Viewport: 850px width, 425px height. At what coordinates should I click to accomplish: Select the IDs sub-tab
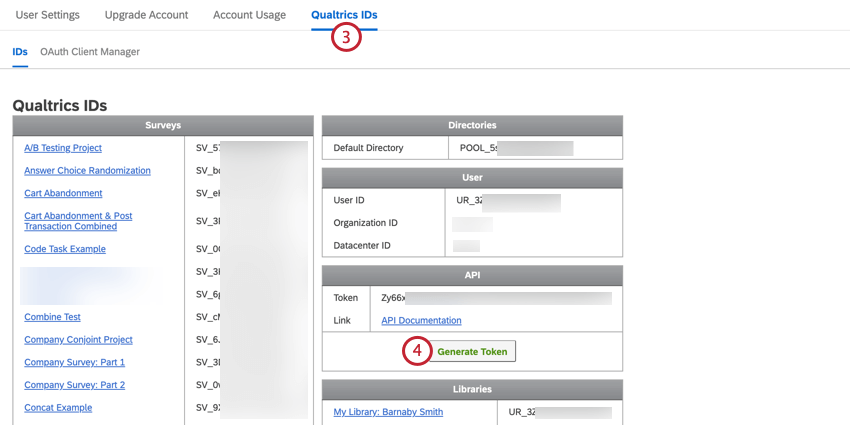(x=20, y=51)
